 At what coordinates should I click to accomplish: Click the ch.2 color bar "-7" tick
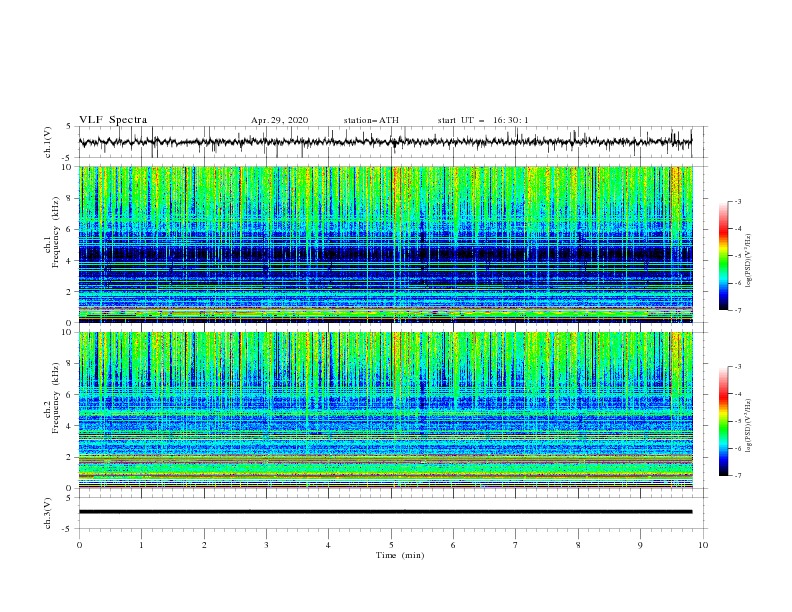pyautogui.click(x=737, y=476)
